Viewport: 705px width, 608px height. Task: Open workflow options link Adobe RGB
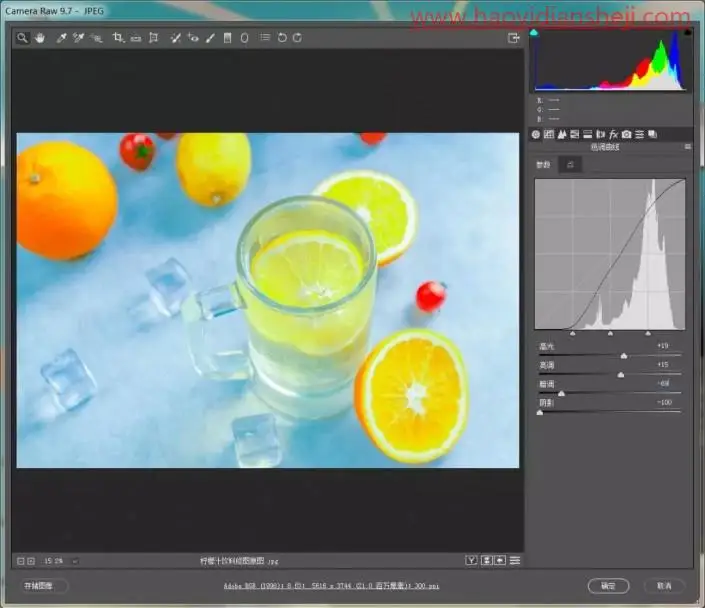331,586
